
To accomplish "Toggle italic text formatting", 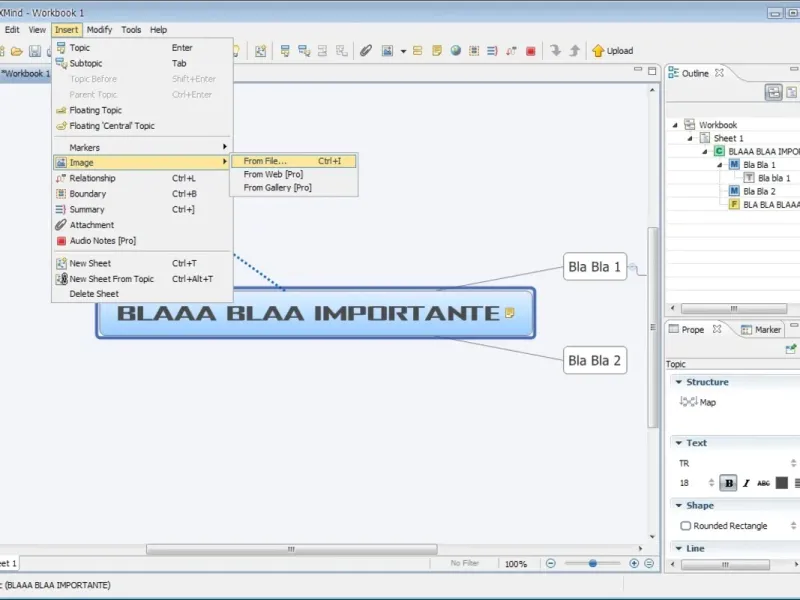I will click(x=746, y=483).
